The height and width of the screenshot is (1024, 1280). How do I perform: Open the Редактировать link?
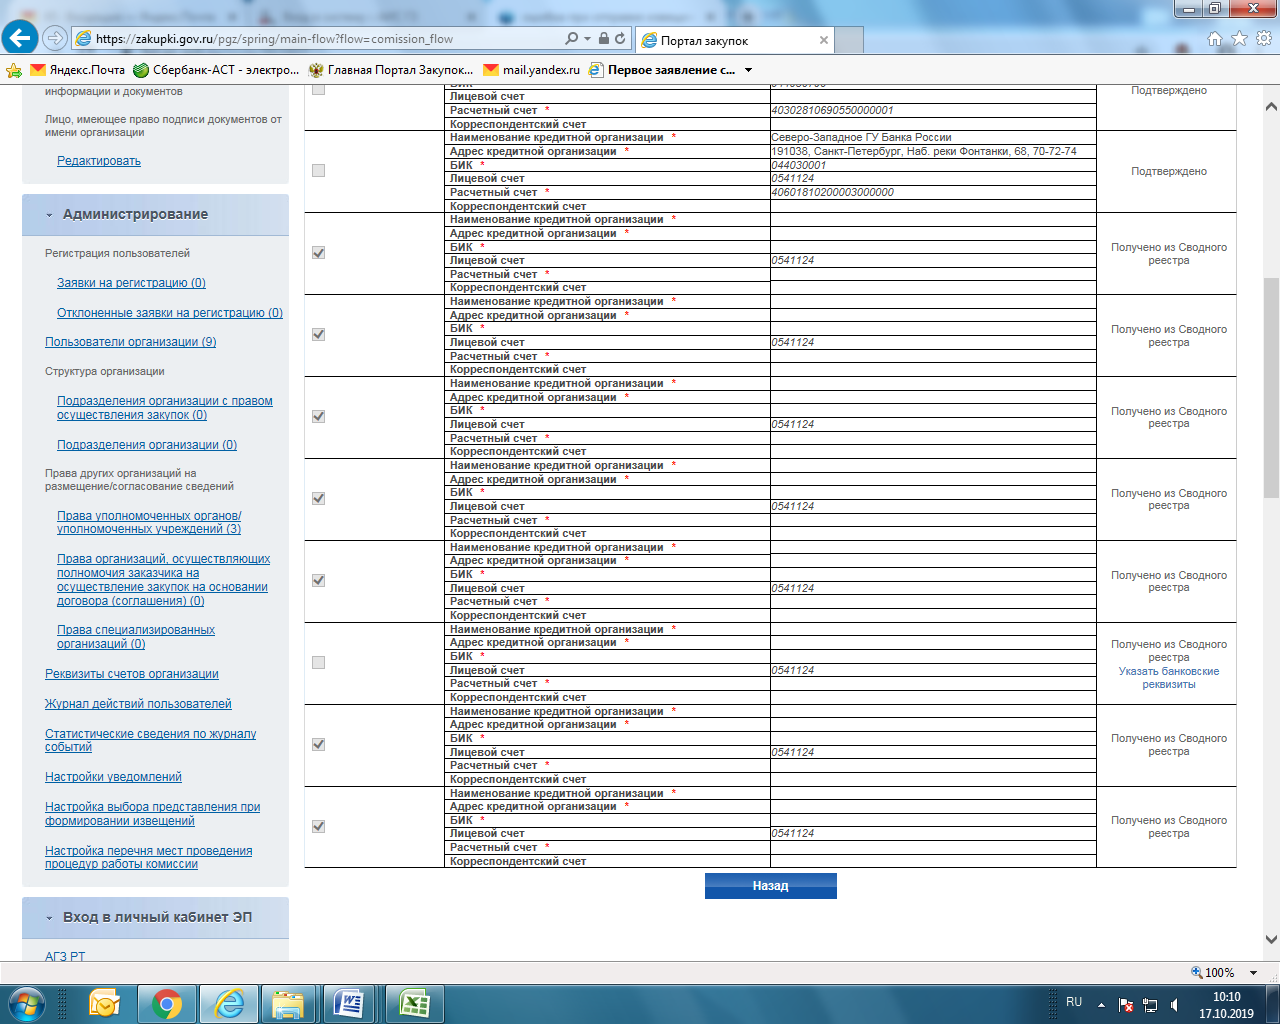click(99, 161)
